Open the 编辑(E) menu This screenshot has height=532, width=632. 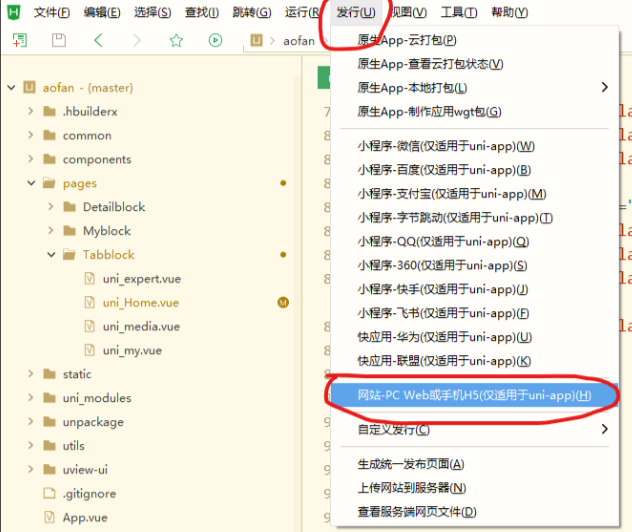[x=102, y=12]
